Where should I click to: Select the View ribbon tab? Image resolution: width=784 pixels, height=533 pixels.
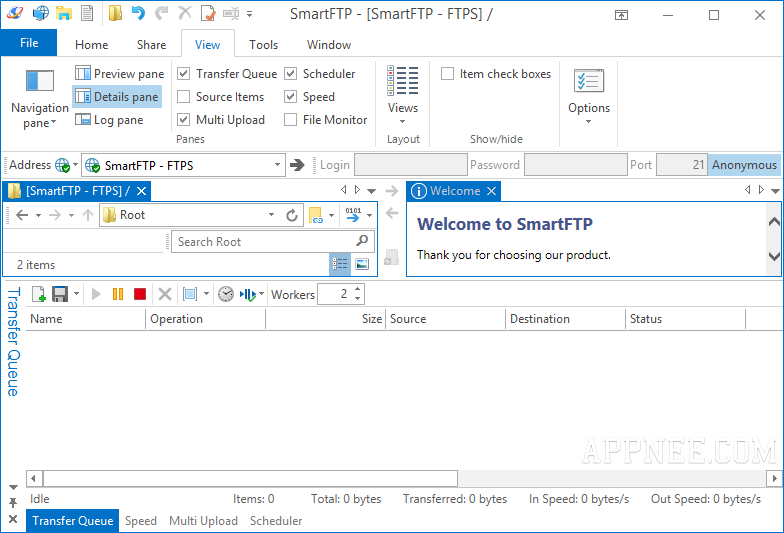click(208, 44)
